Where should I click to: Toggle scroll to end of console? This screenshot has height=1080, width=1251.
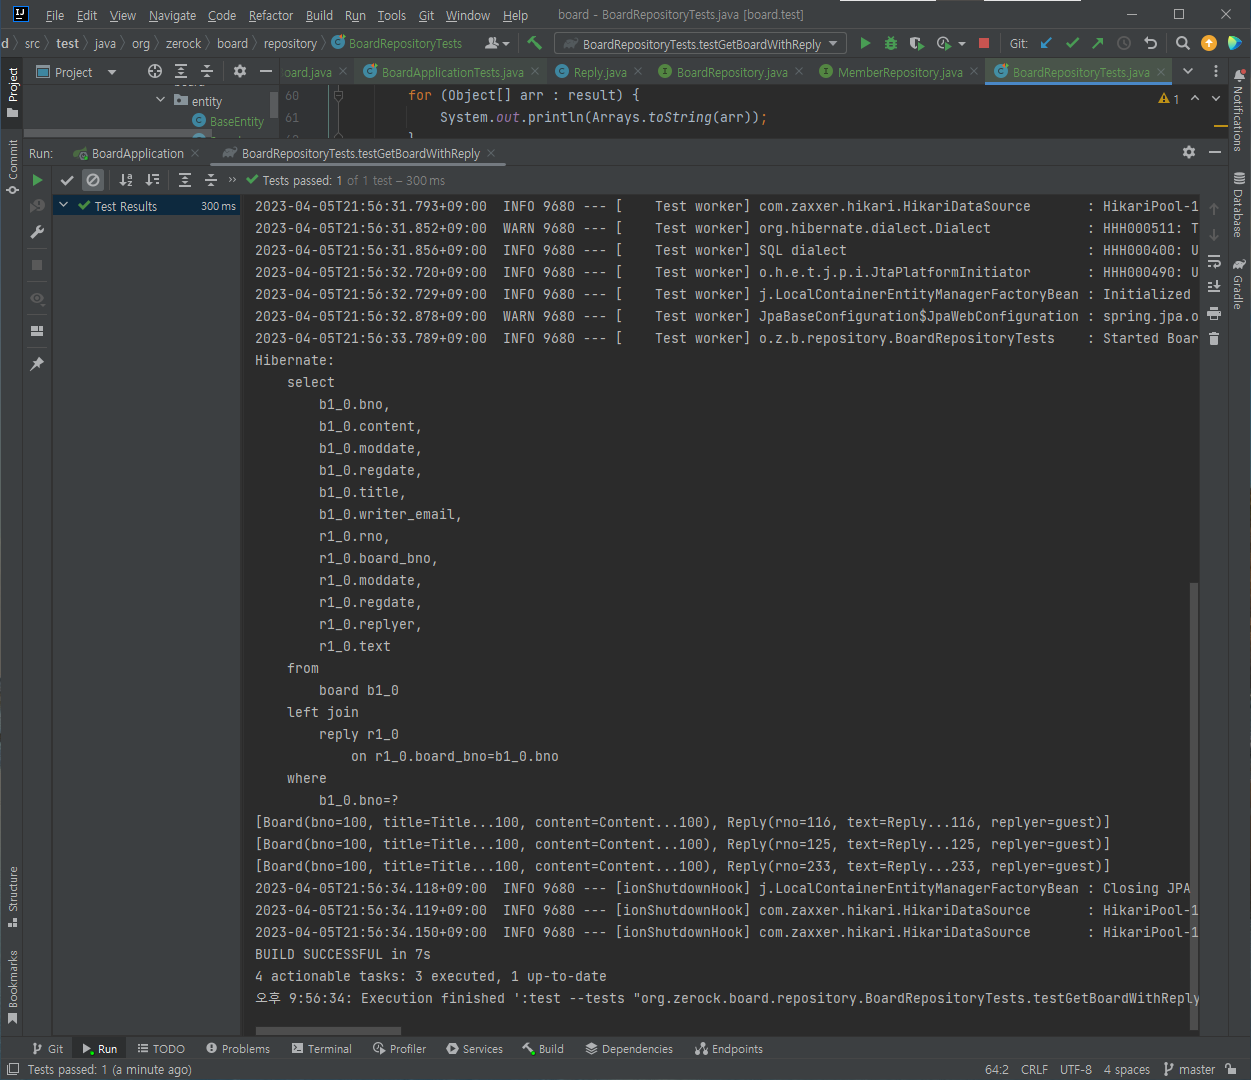1214,287
